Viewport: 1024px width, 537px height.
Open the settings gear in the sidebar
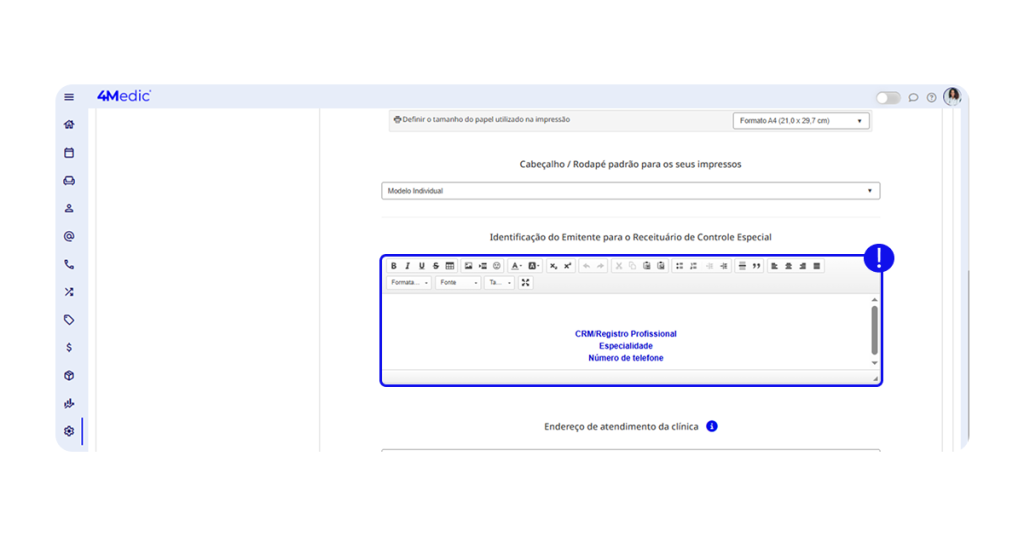pos(69,431)
